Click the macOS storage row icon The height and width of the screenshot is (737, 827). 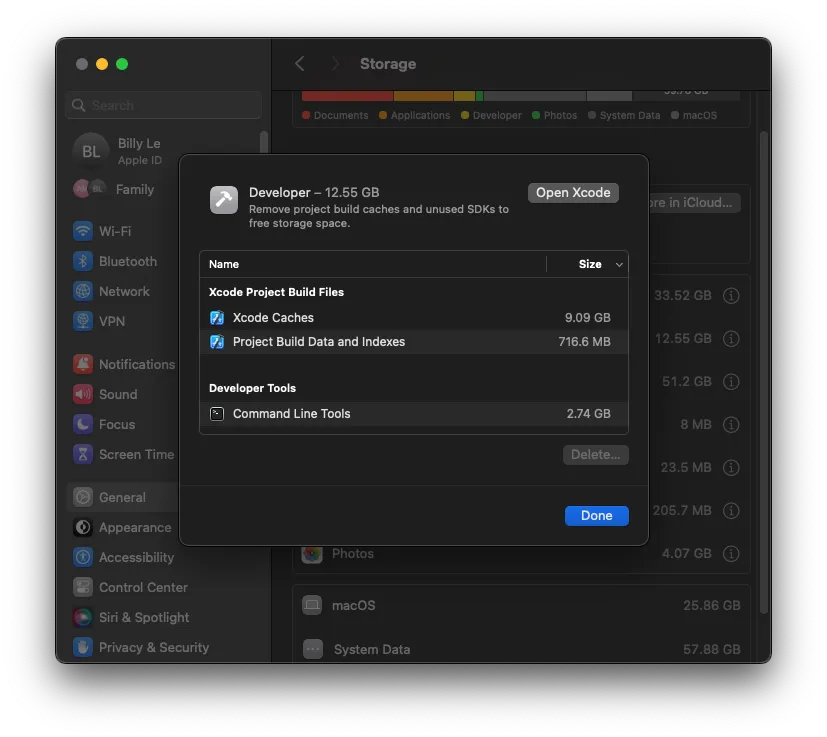(x=312, y=605)
